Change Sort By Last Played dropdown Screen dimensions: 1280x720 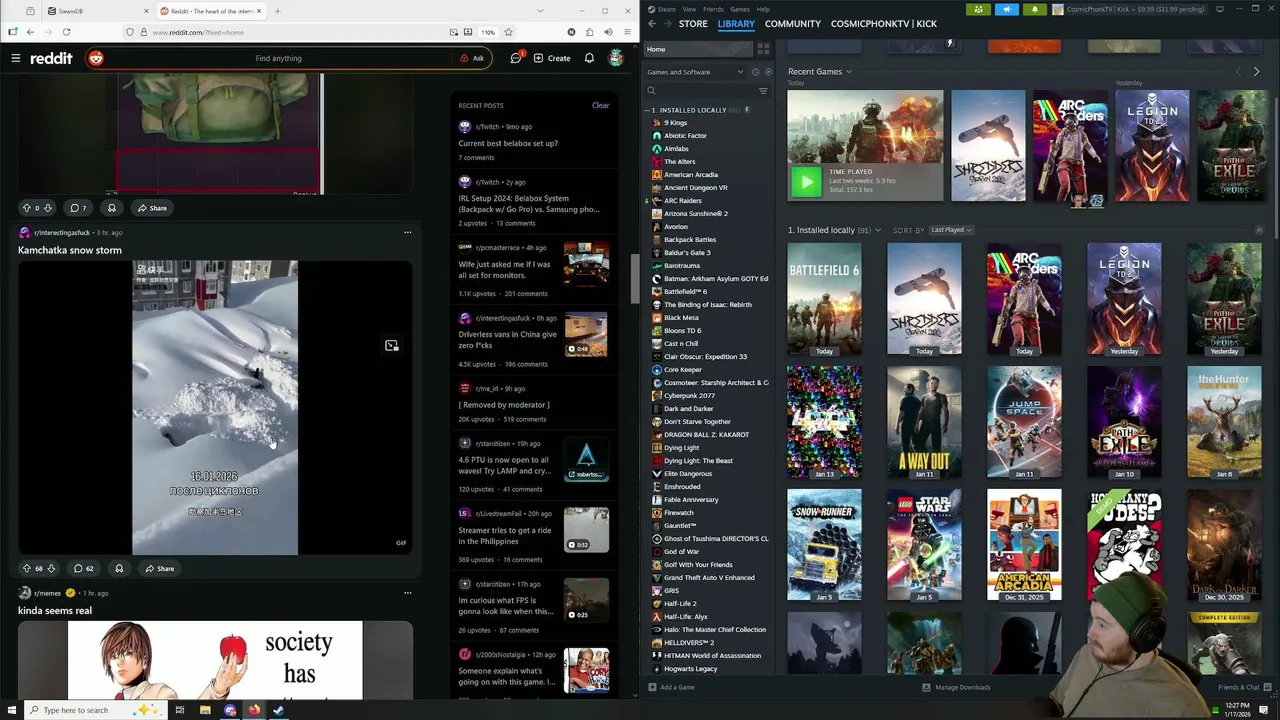tap(951, 230)
